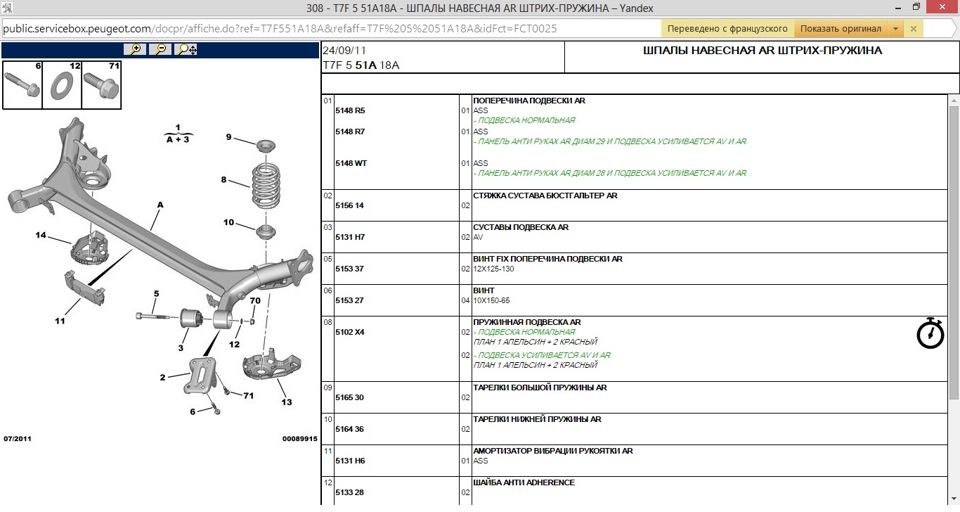960x512 pixels.
Task: Click the zoom in magnifier icon
Action: tap(134, 49)
